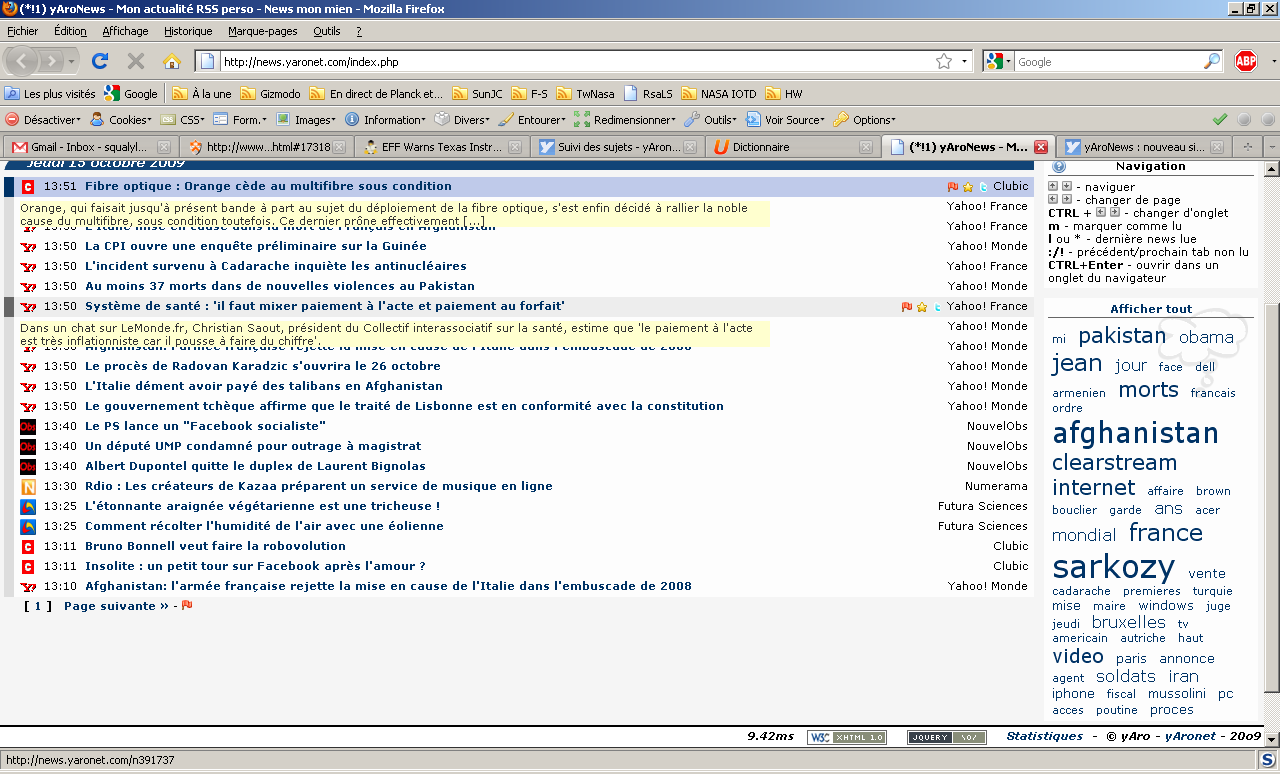This screenshot has width=1280, height=774.
Task: Click the Adblock Plus ABP icon
Action: point(1245,61)
